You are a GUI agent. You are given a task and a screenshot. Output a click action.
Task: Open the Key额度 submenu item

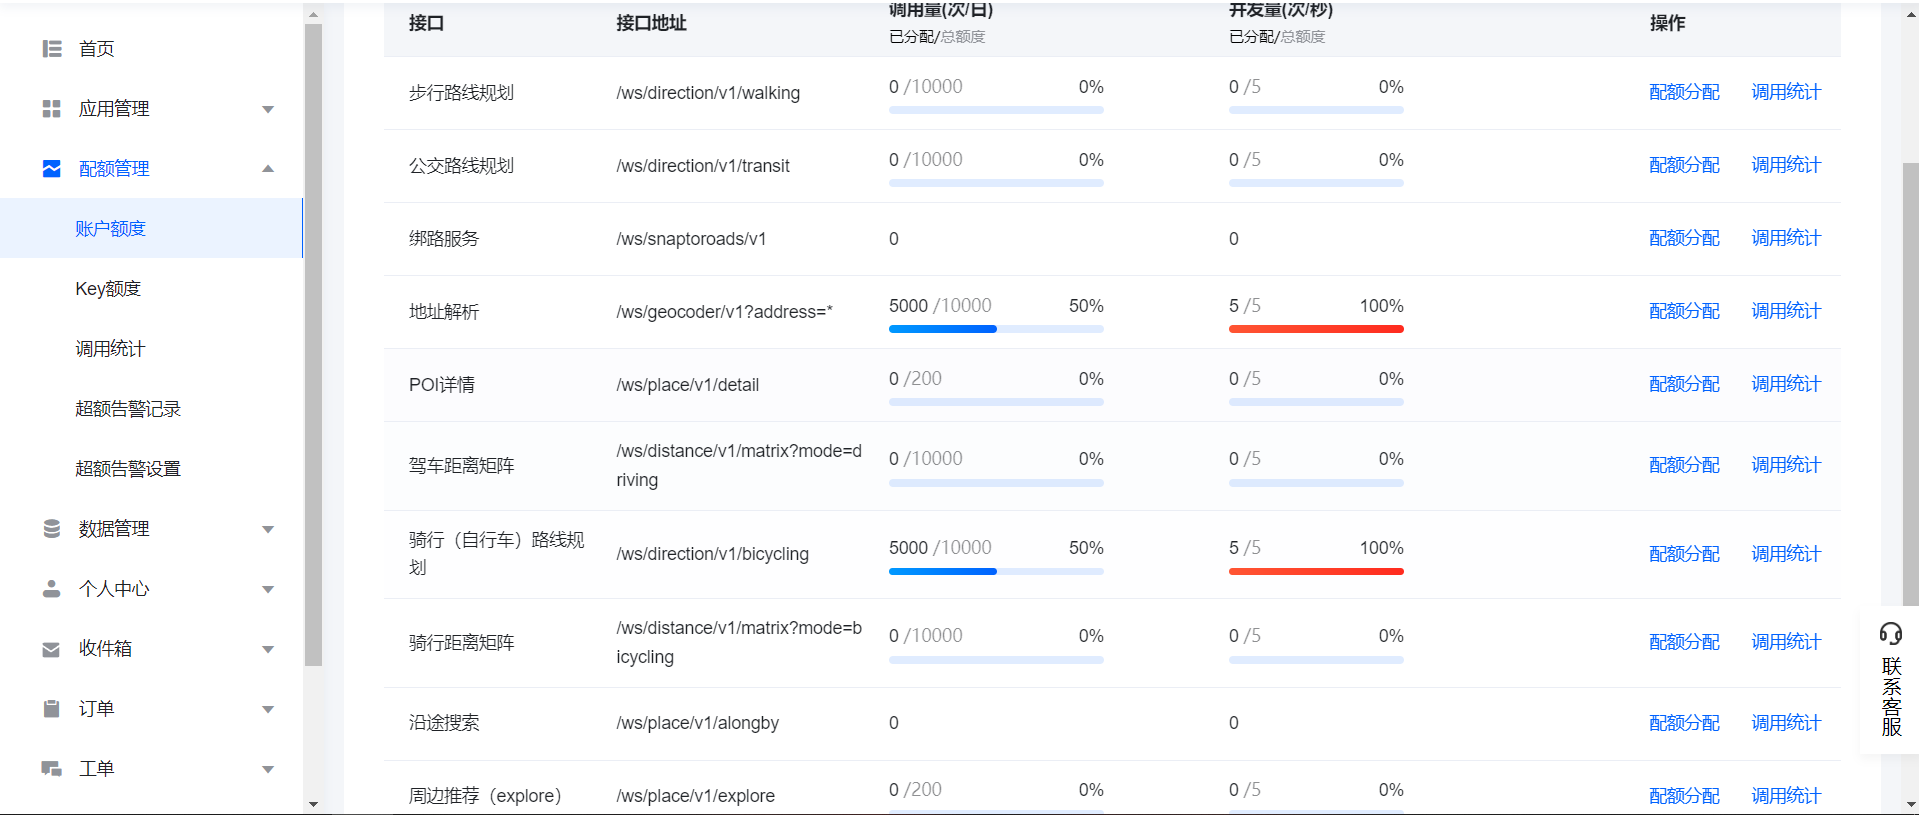pos(108,289)
